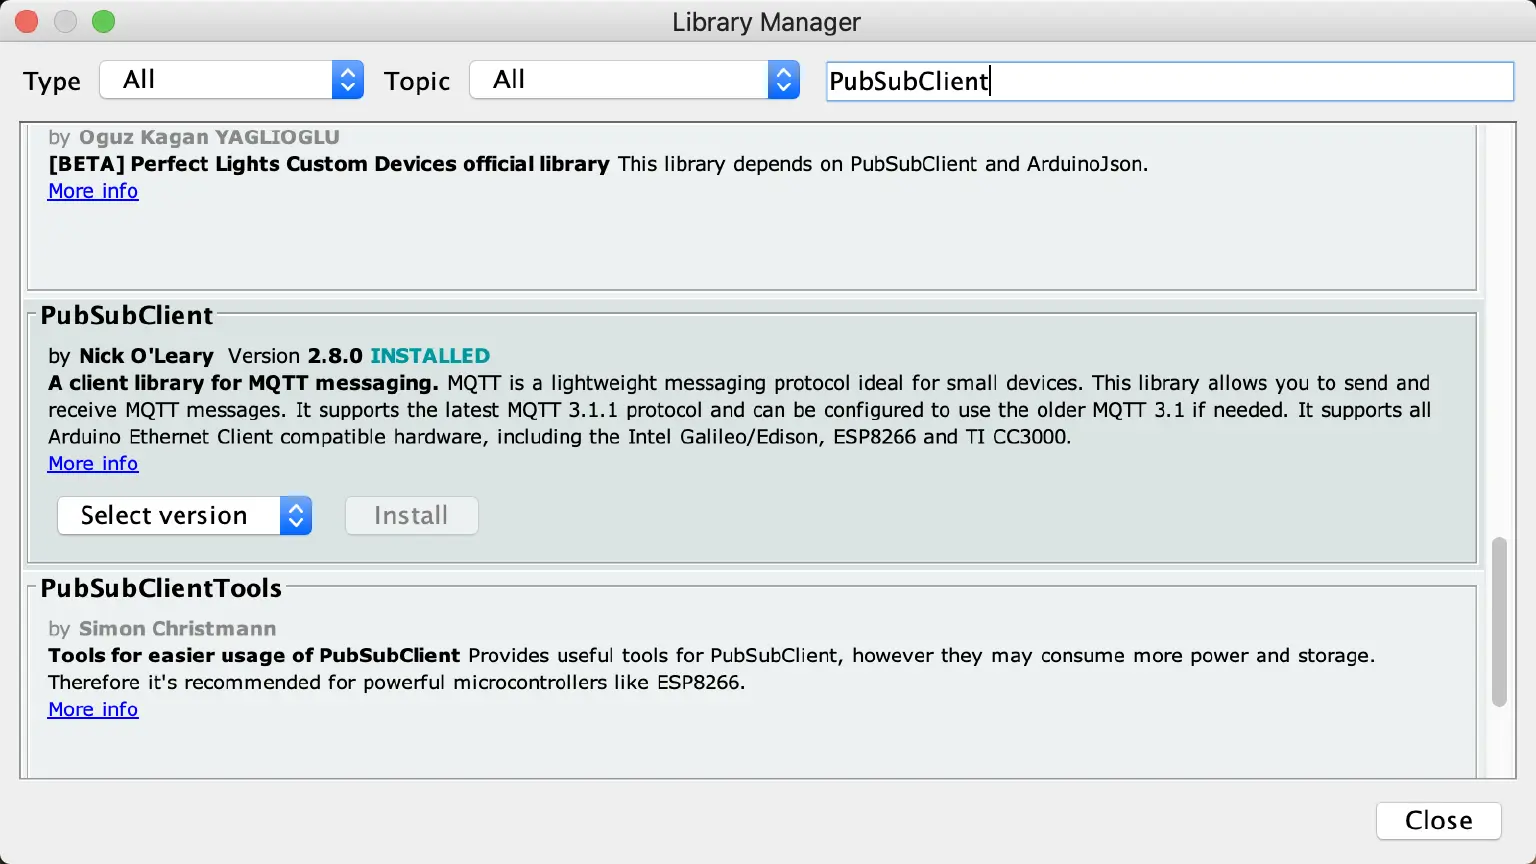The image size is (1536, 864).
Task: Open More info for PubSubClientTools
Action: [x=92, y=709]
